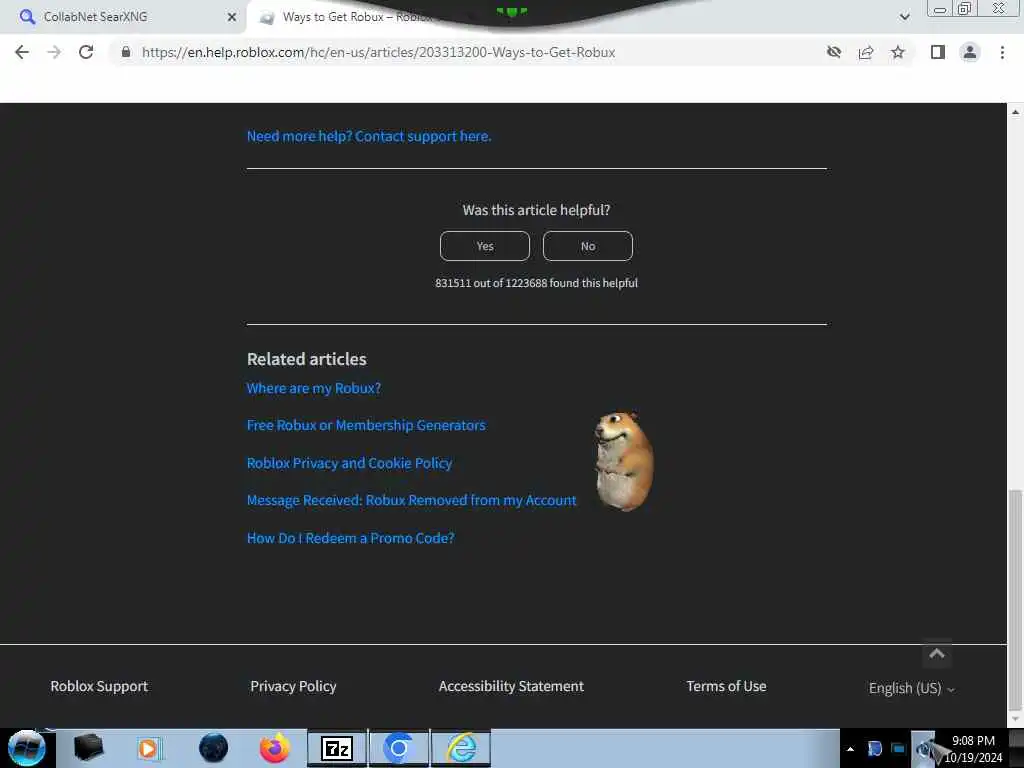Open 7-Zip from the taskbar

pos(337,748)
